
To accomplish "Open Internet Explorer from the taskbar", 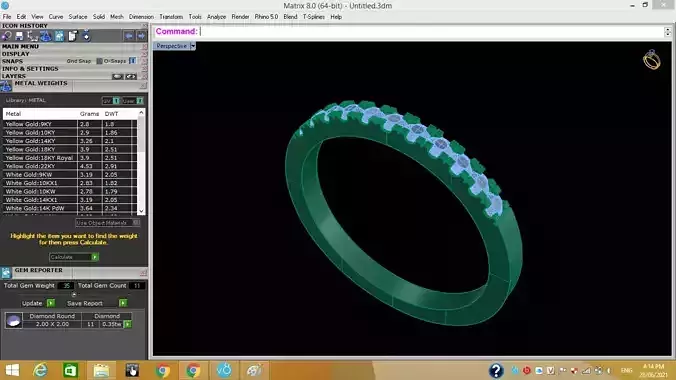I will coord(40,371).
